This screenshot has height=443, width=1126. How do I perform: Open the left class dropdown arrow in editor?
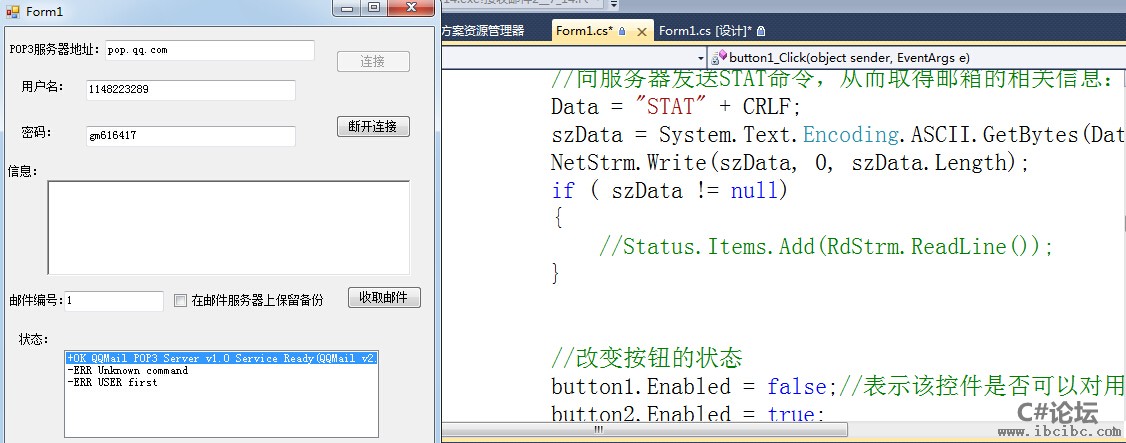tap(700, 58)
